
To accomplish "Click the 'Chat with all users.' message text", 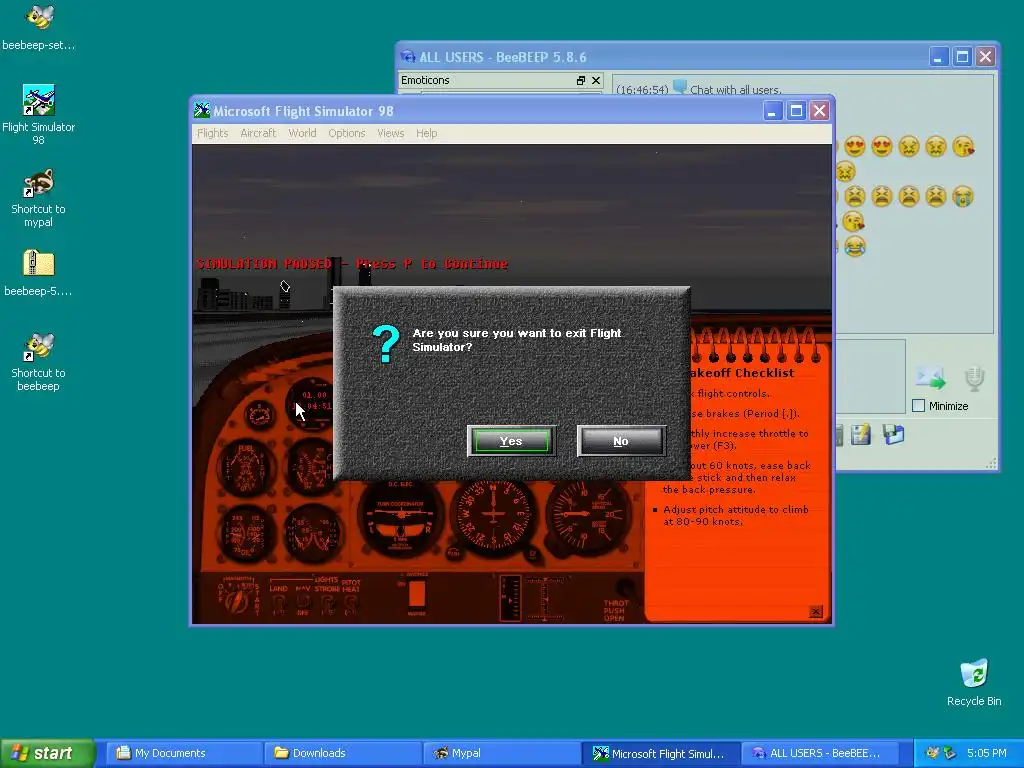I will click(x=735, y=90).
